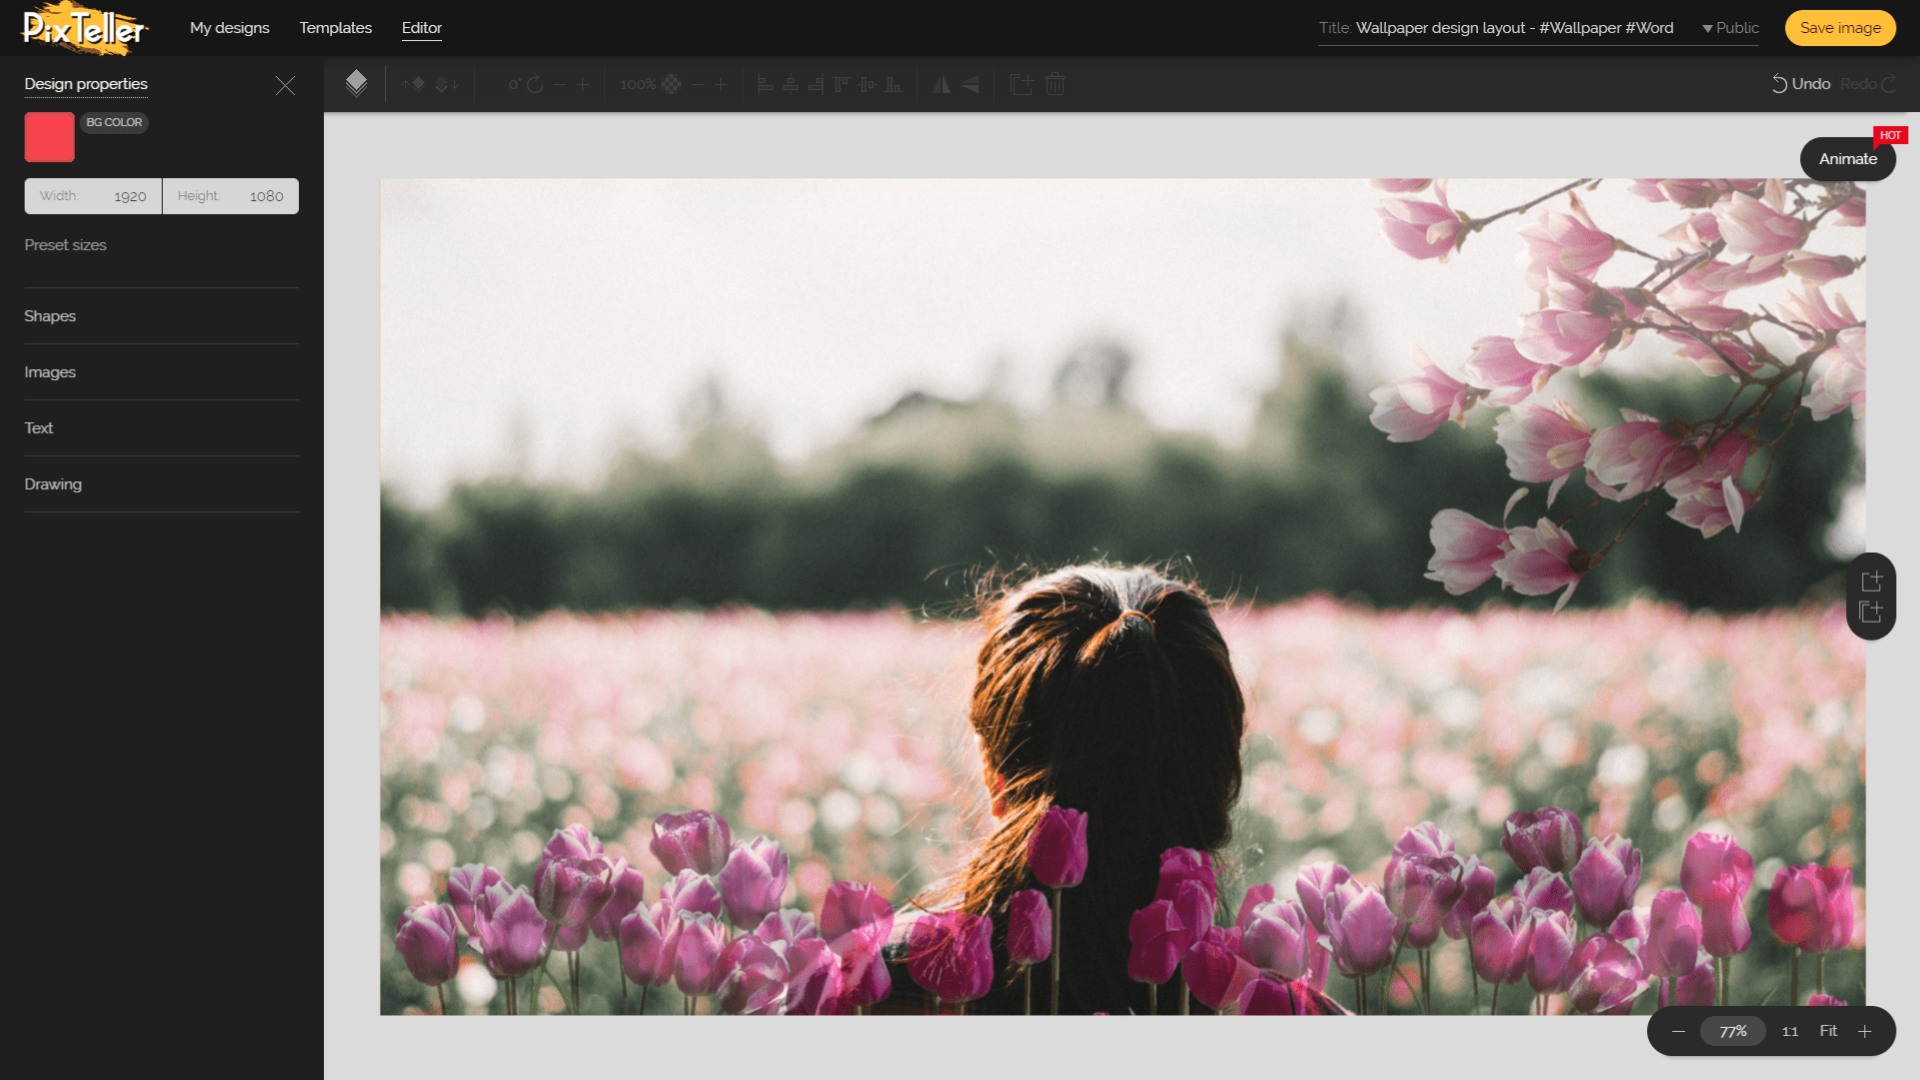The width and height of the screenshot is (1920, 1080).
Task: Click the rotate clockwise icon
Action: tap(535, 85)
